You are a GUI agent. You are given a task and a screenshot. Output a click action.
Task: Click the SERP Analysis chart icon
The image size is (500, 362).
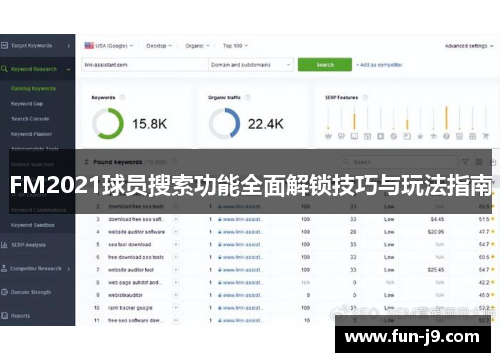[x=4, y=245]
